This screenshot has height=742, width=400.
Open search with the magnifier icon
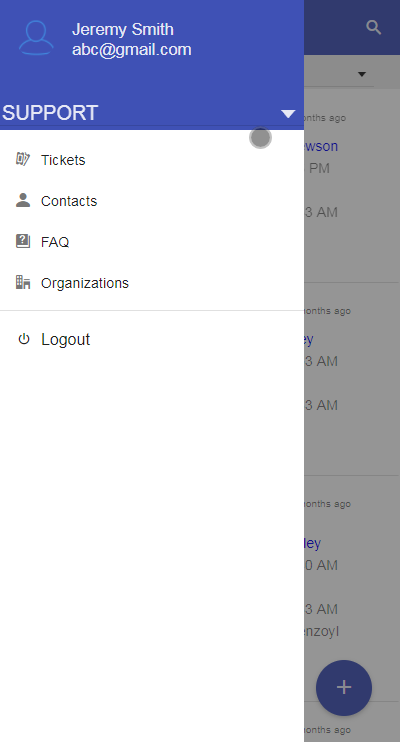(x=373, y=27)
